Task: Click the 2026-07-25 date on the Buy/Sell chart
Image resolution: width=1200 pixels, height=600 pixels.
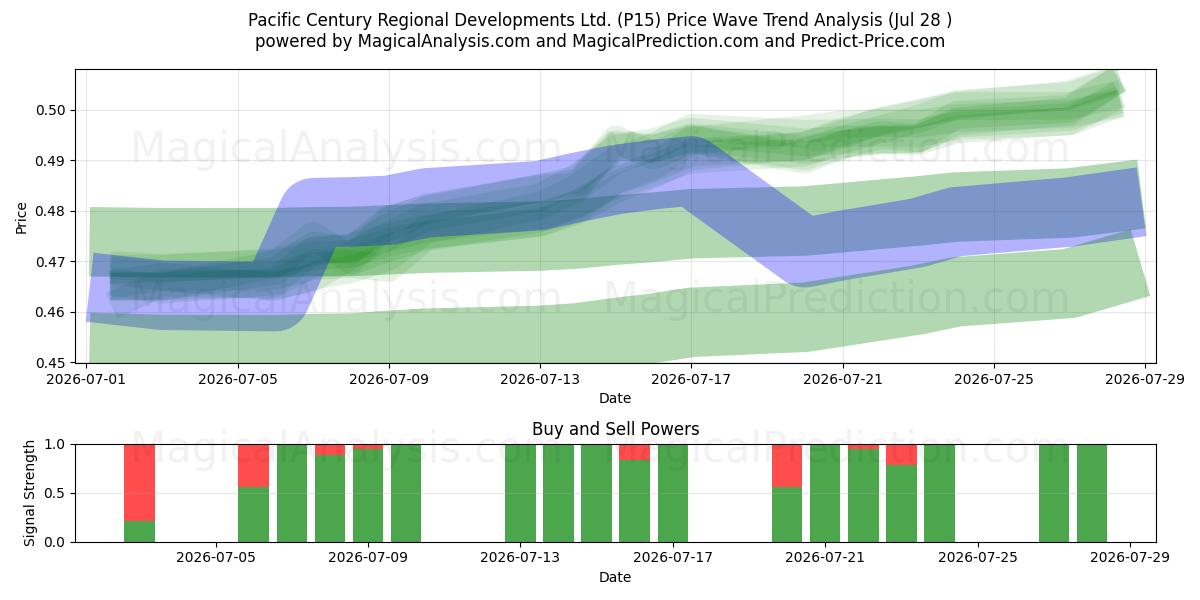Action: [x=978, y=558]
